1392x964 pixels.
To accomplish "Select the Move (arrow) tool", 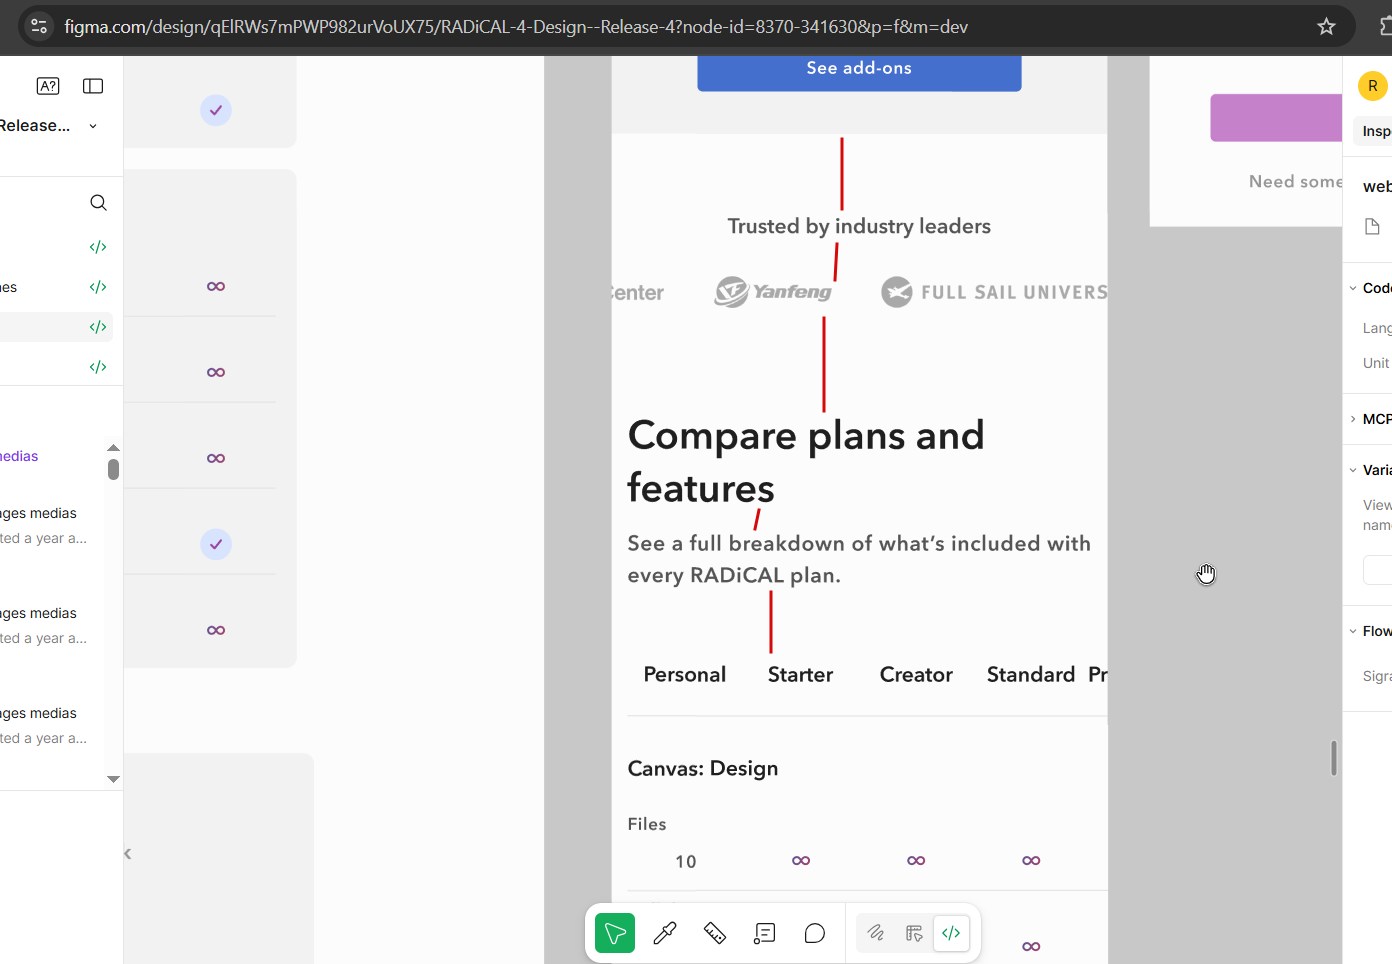I will click(615, 933).
